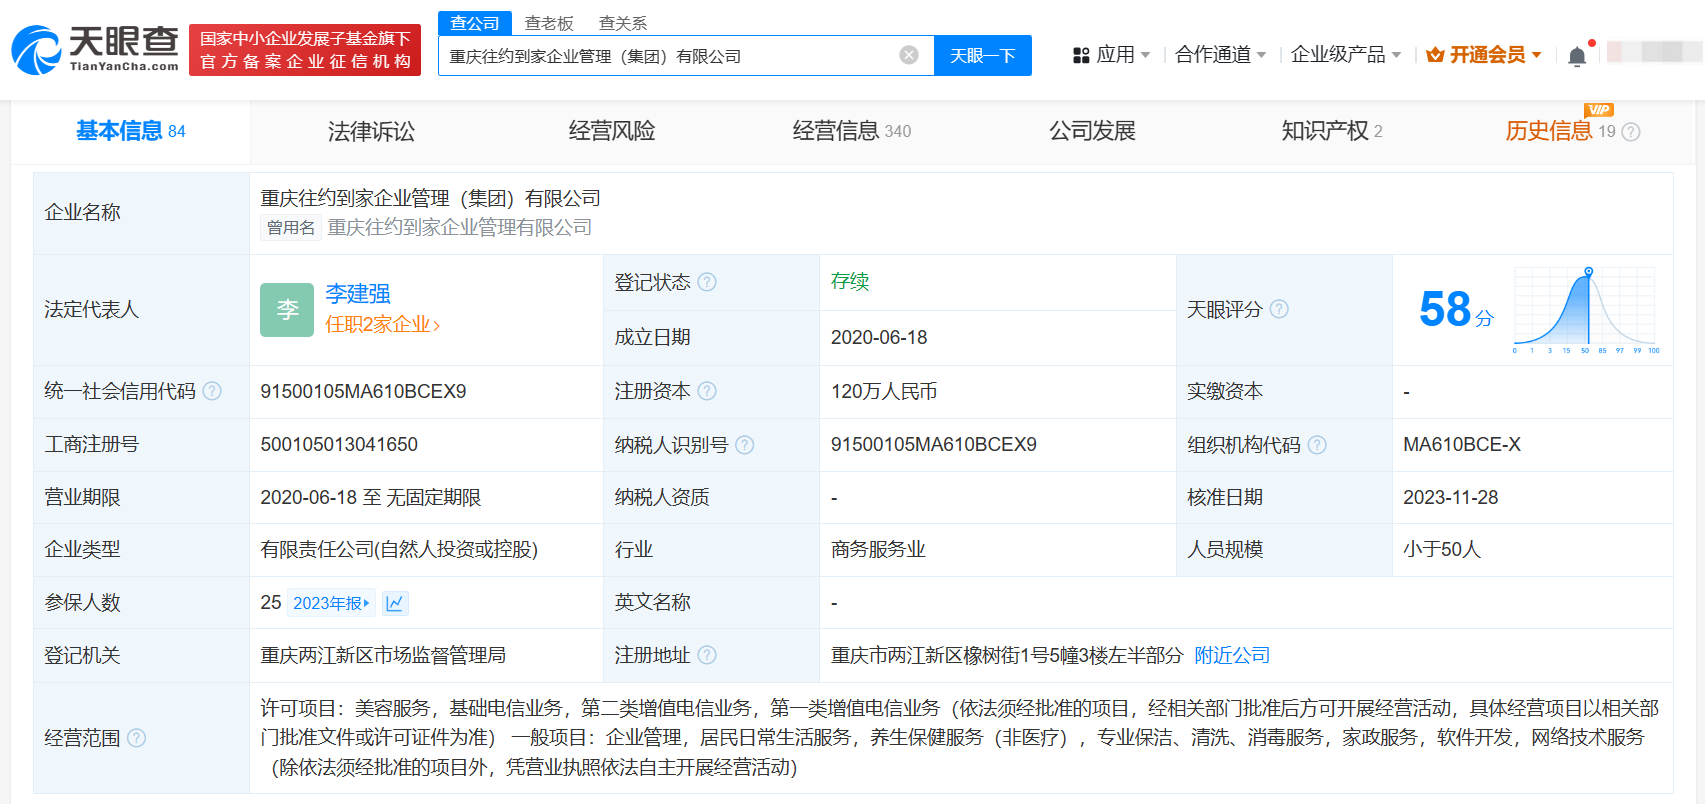This screenshot has width=1705, height=804.
Task: Select organization code MA610BCE-X
Action: (1462, 445)
